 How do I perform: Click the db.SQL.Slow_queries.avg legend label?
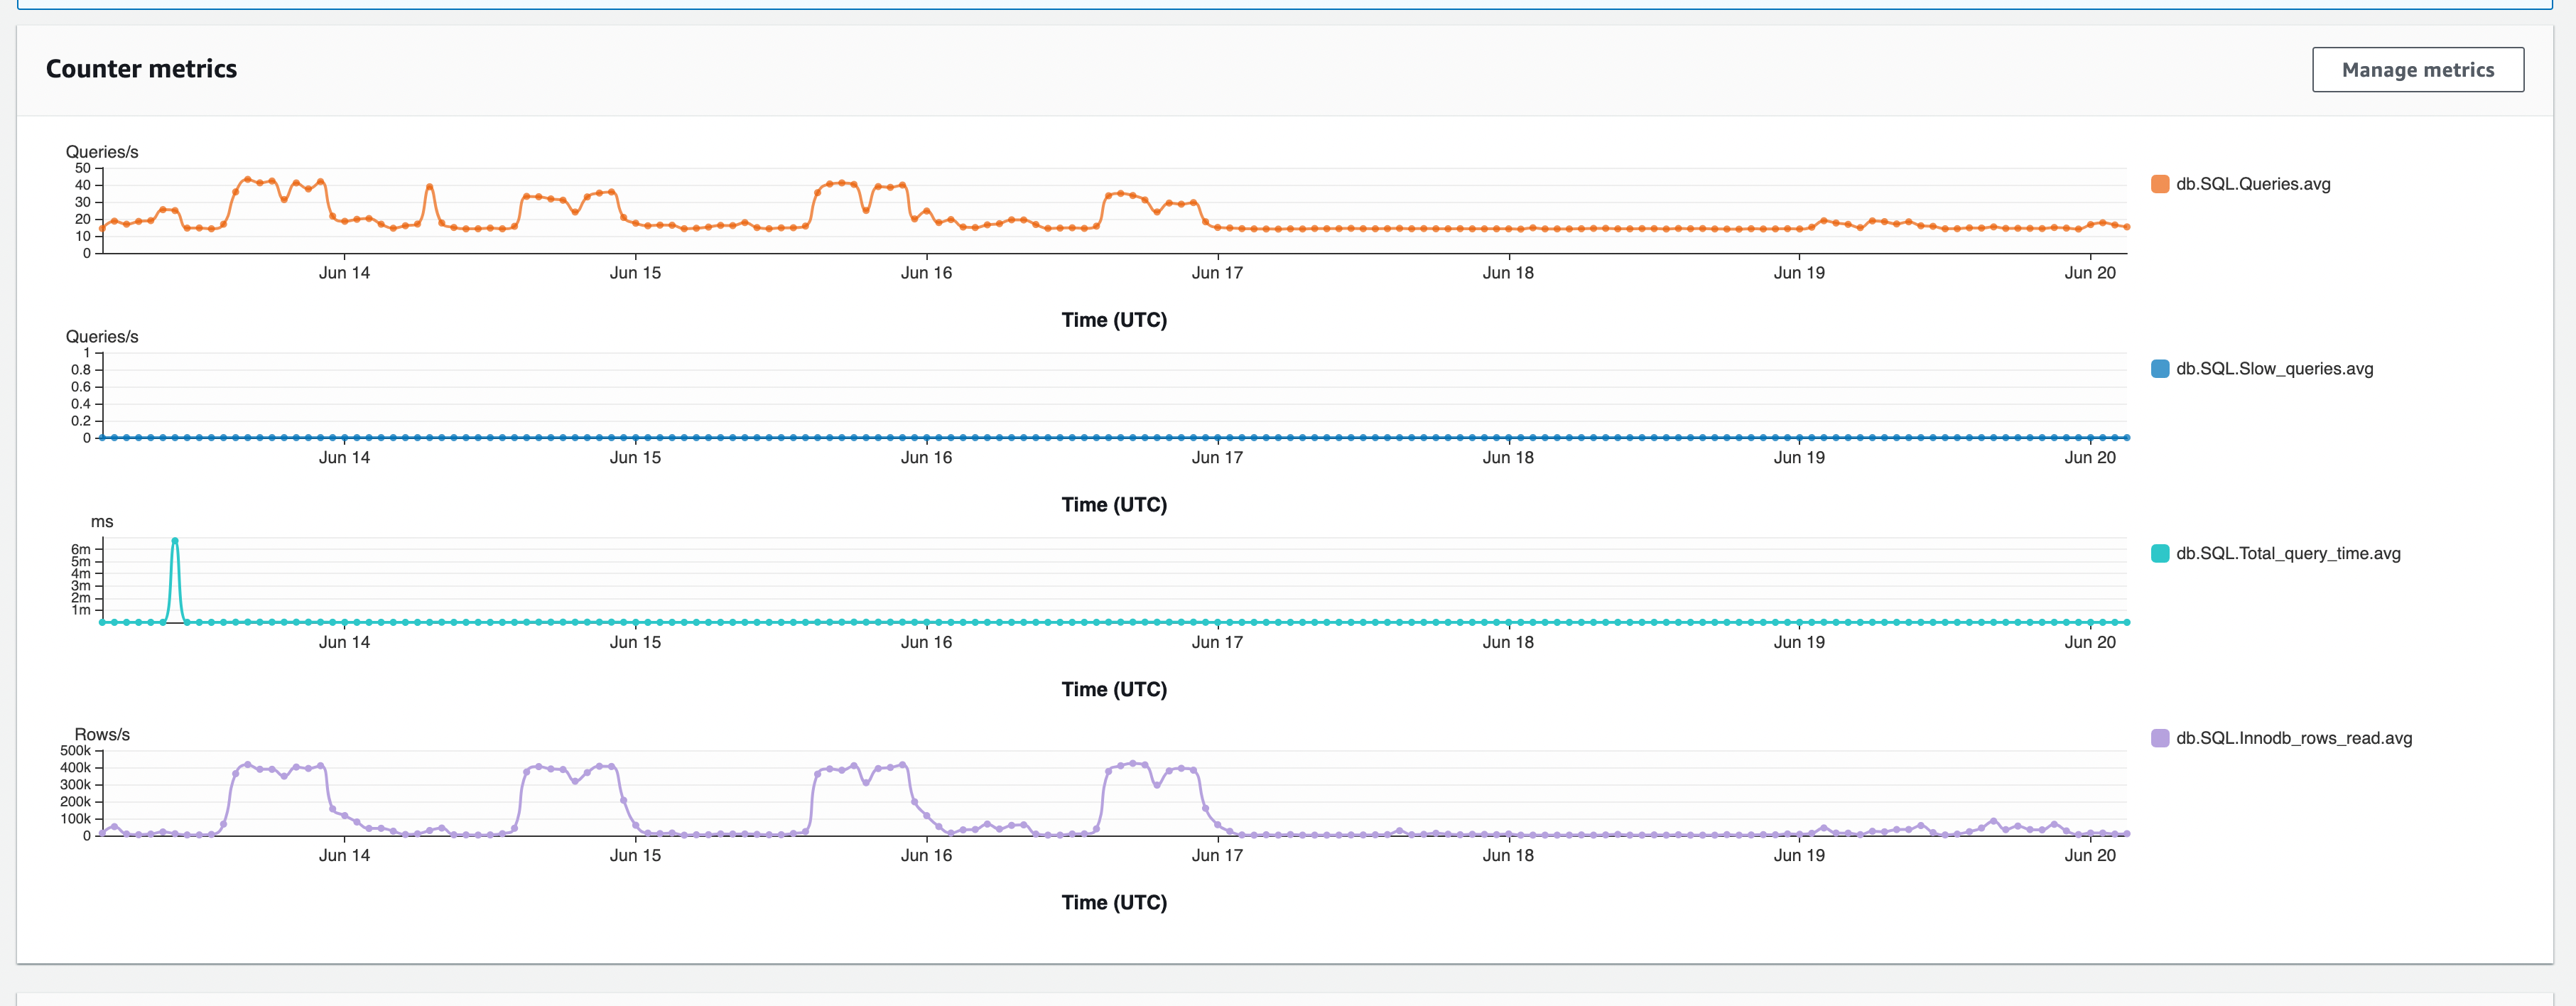click(2274, 369)
